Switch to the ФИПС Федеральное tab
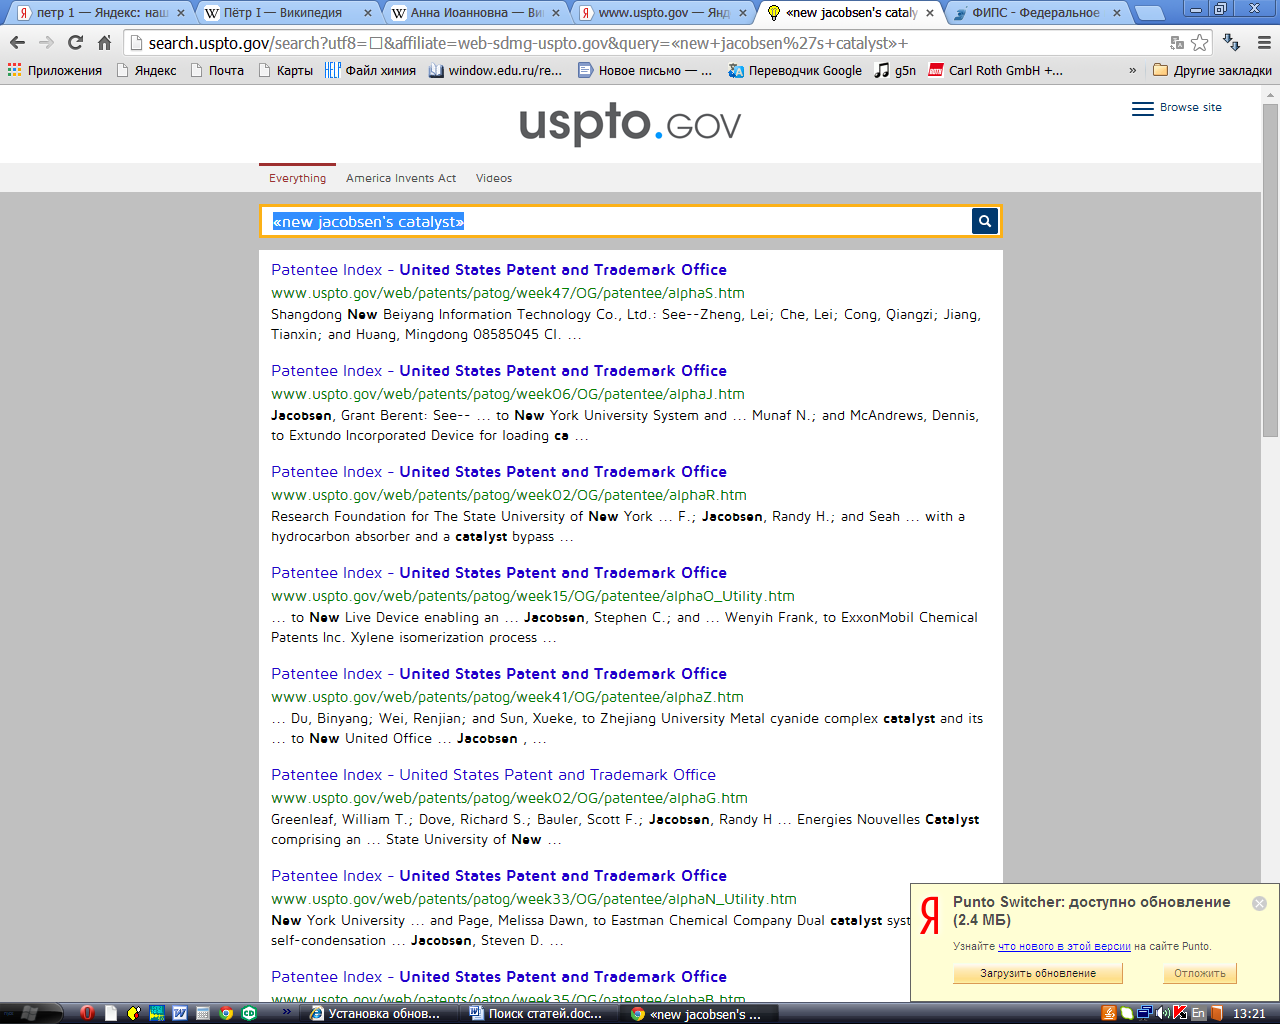This screenshot has height=1024, width=1280. [1035, 13]
